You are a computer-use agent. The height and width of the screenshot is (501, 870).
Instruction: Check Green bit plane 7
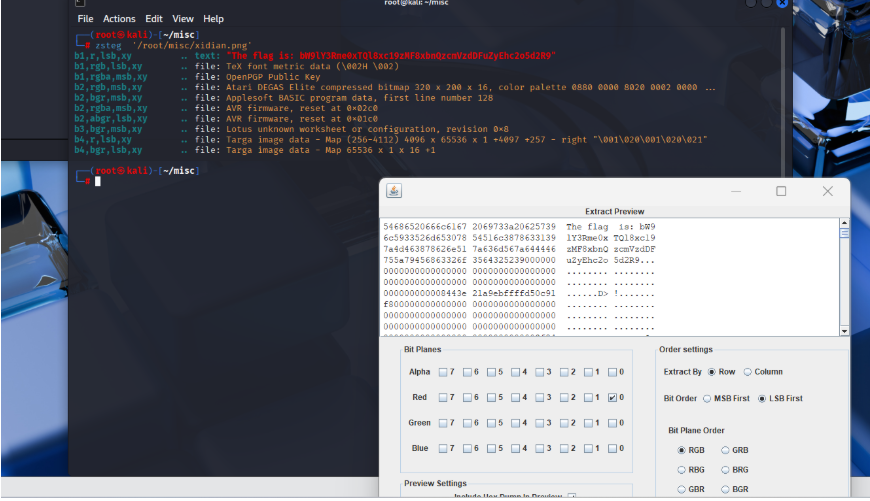(443, 423)
